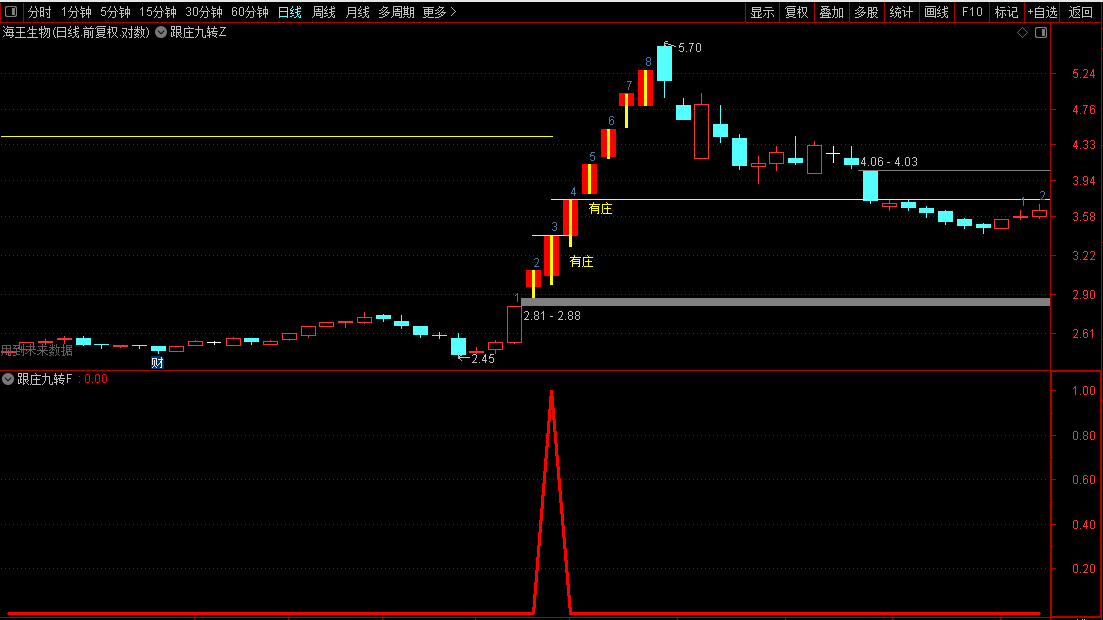Open the 显示 display menu

(762, 12)
